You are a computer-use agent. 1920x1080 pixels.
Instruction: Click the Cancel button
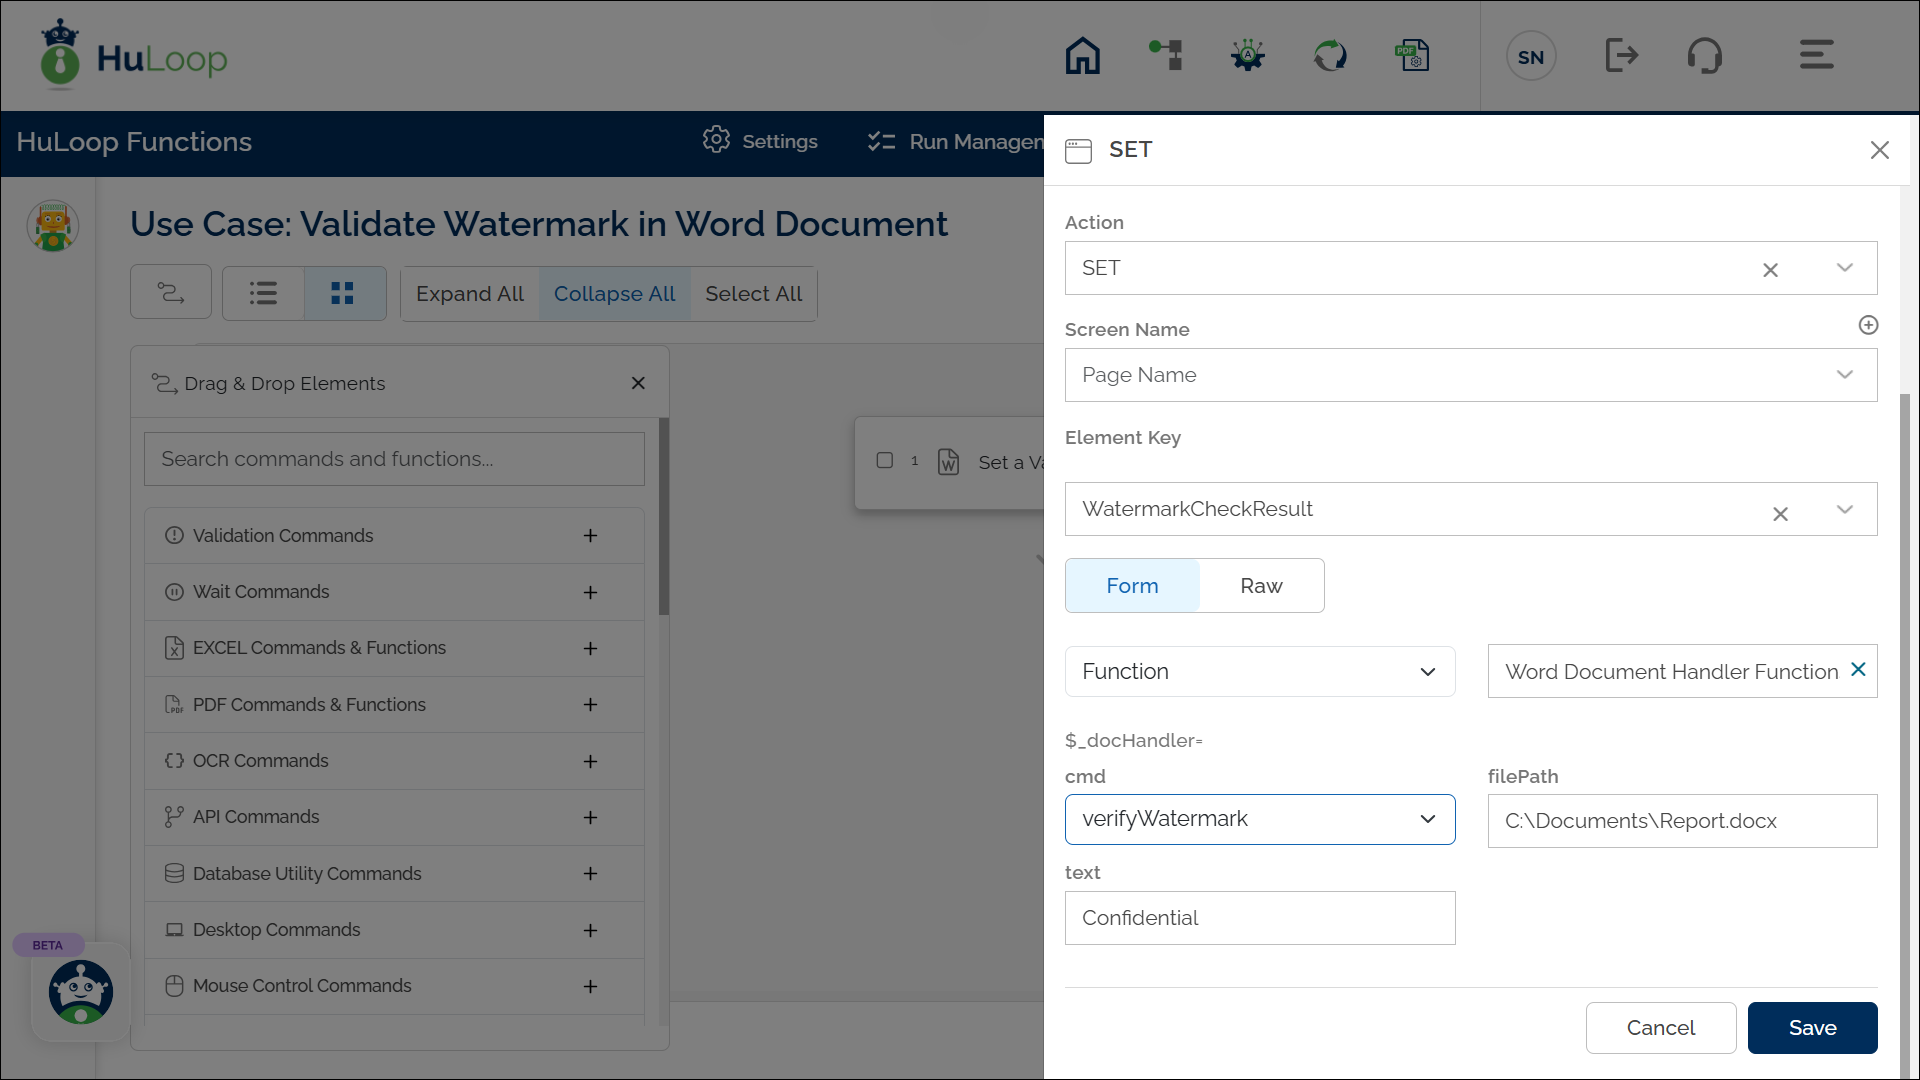1660,1028
